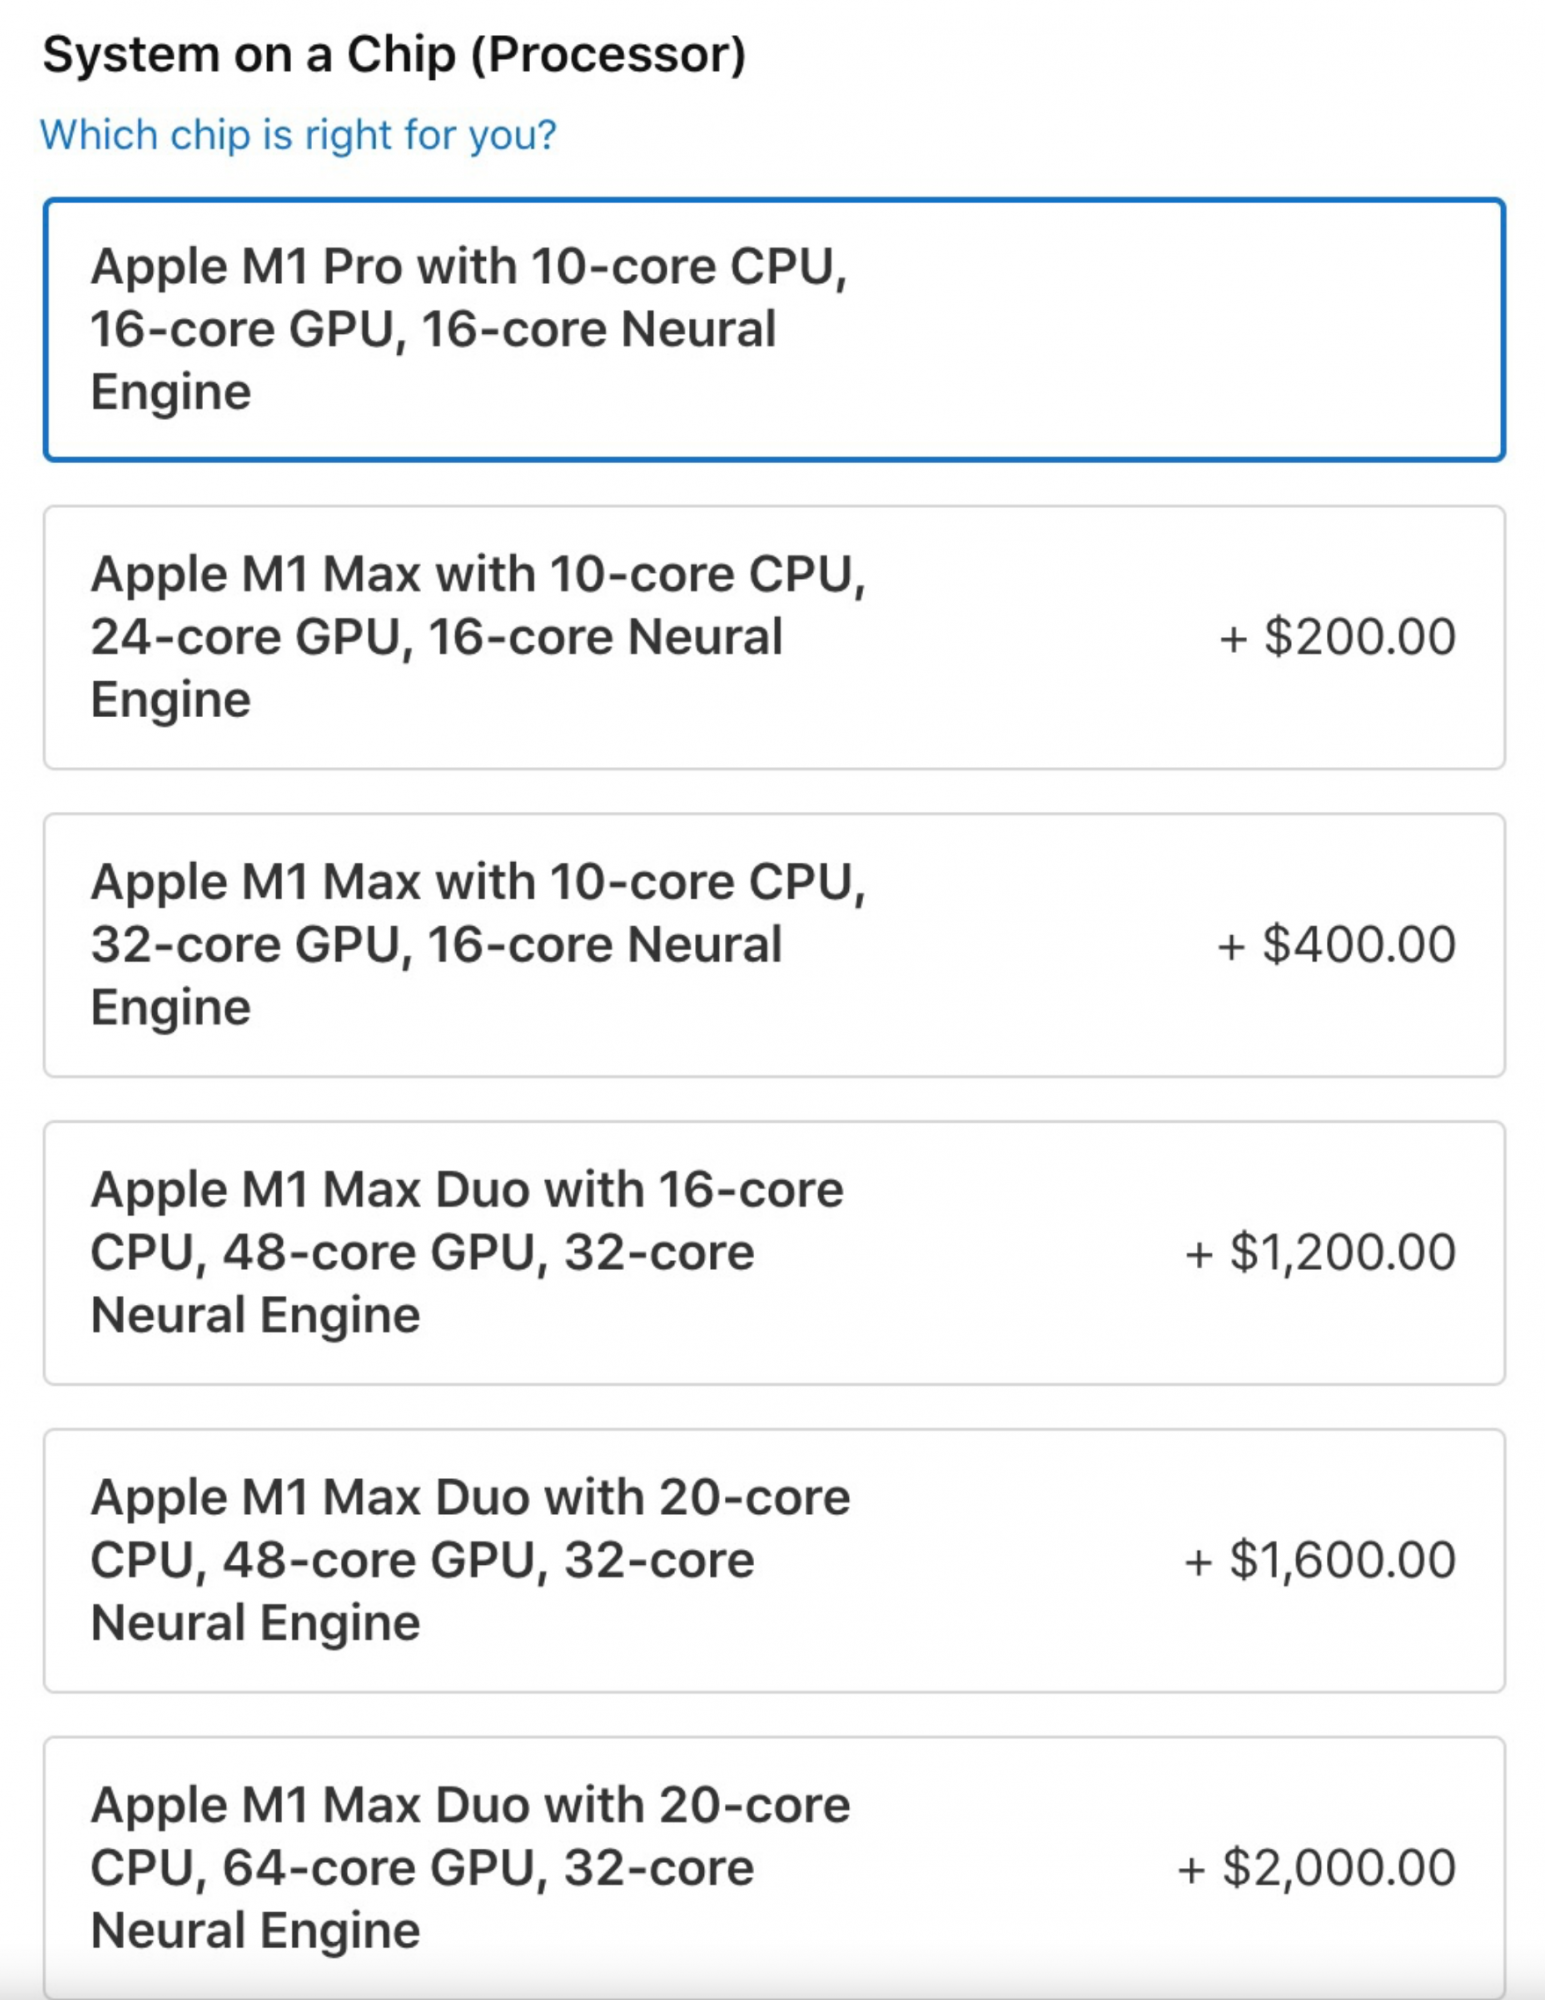
Task: Click "CPU, 64-core GPU, 32-core" text line
Action: point(422,1868)
